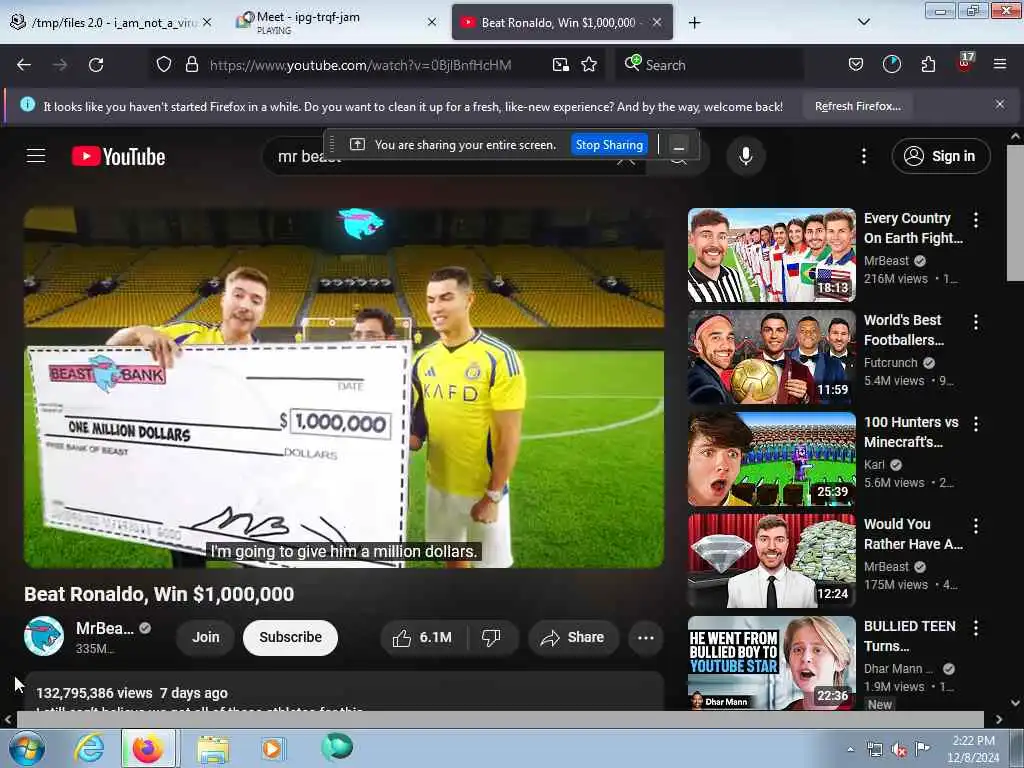1024x768 pixels.
Task: Open the Windows Start menu orb
Action: coord(26,748)
